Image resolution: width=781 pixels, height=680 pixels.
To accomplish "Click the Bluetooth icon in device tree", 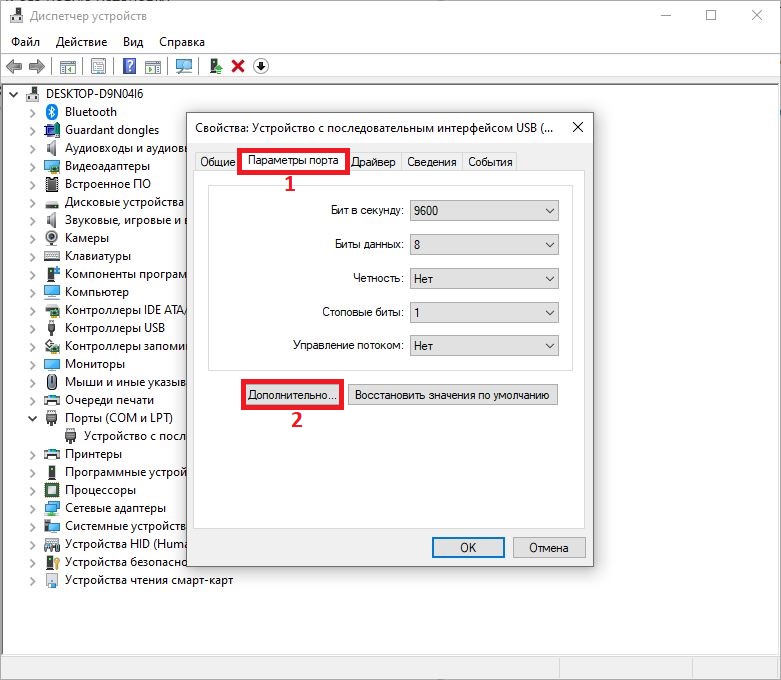I will 53,112.
